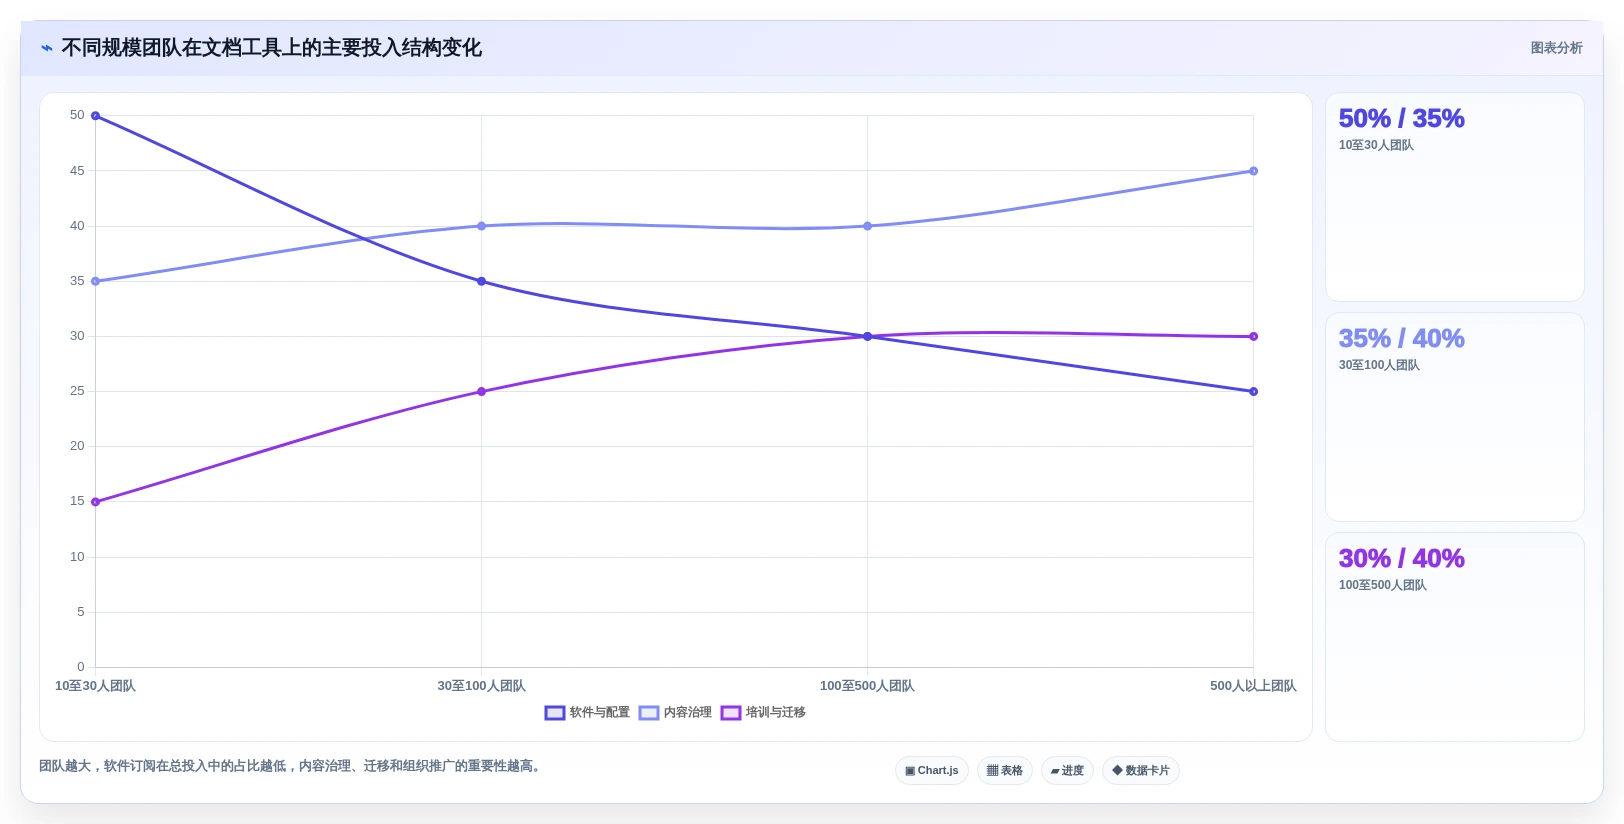
Task: Click the 内容治理 point at 30至100人团队
Action: click(482, 226)
